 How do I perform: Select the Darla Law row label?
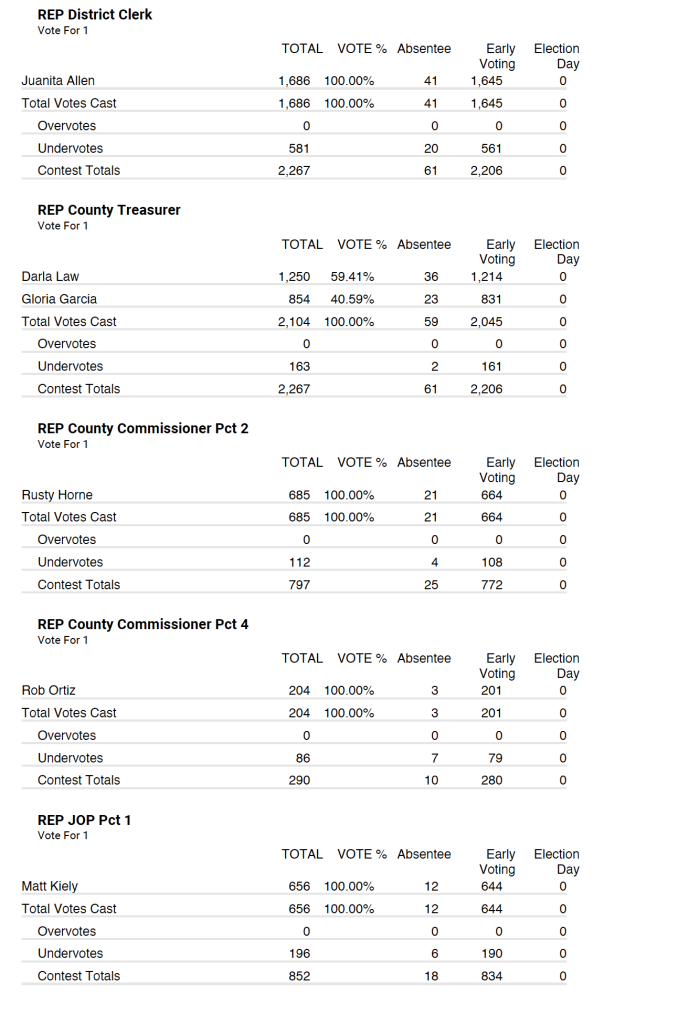coord(50,277)
